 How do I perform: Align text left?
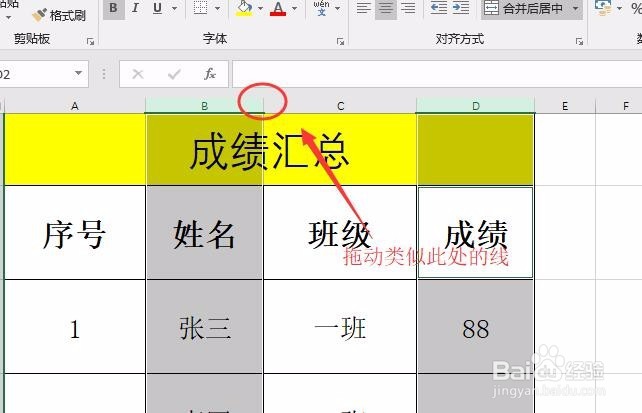click(364, 8)
